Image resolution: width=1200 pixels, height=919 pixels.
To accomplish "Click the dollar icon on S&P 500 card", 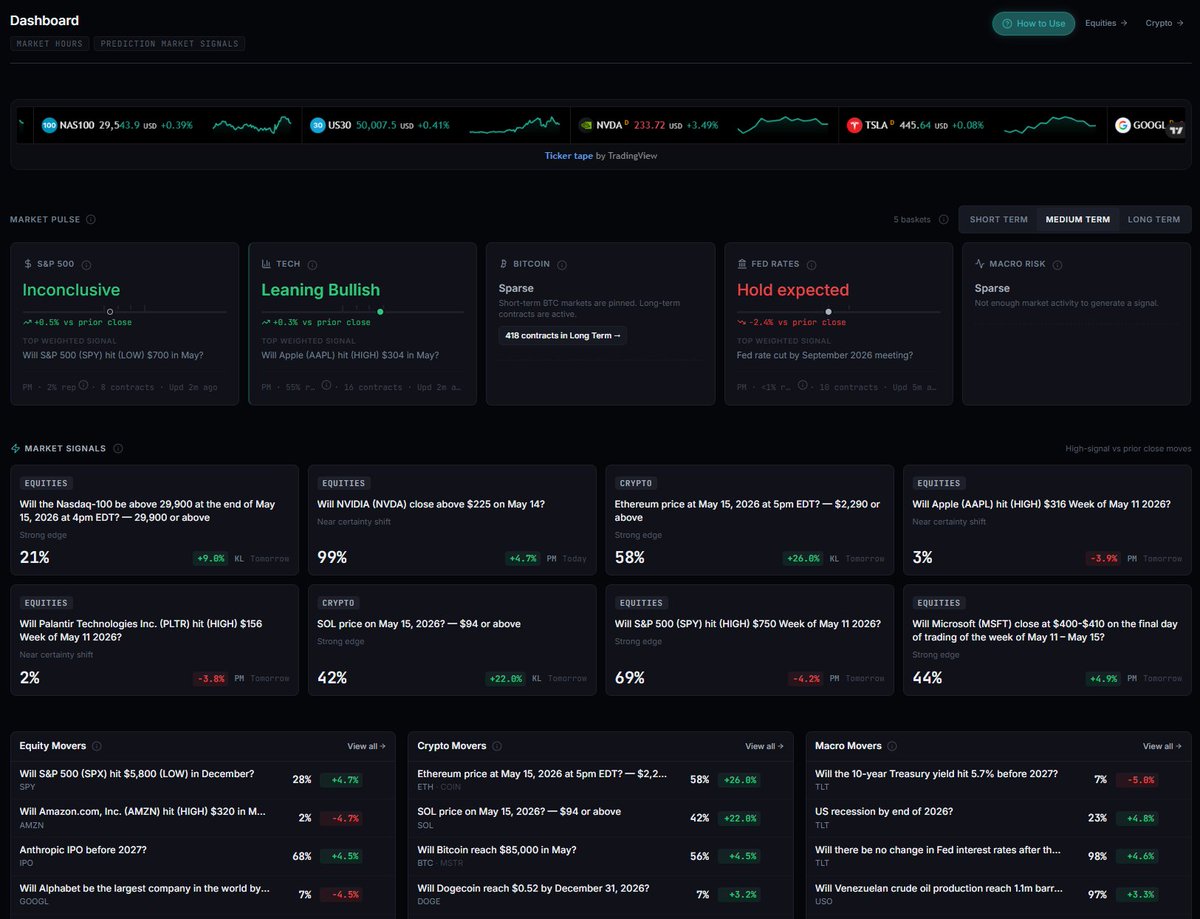I will tap(27, 264).
